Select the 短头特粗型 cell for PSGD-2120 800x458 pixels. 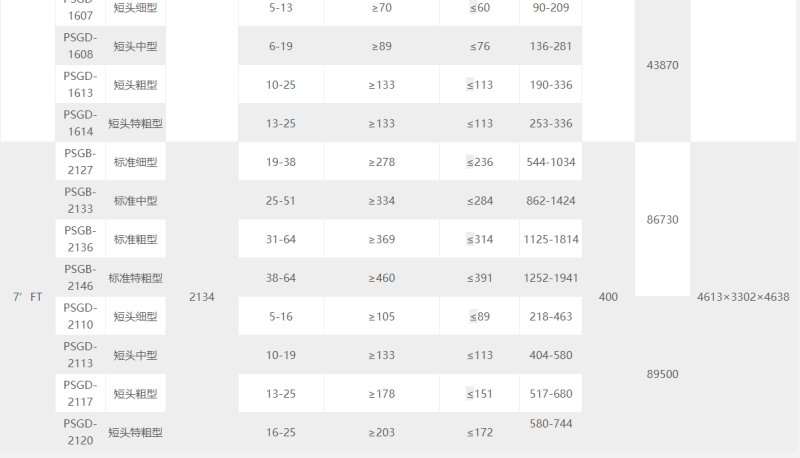coord(135,432)
